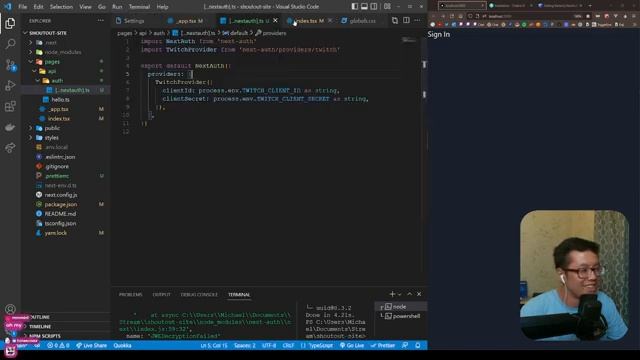Open the Source Control view

pos(10,65)
